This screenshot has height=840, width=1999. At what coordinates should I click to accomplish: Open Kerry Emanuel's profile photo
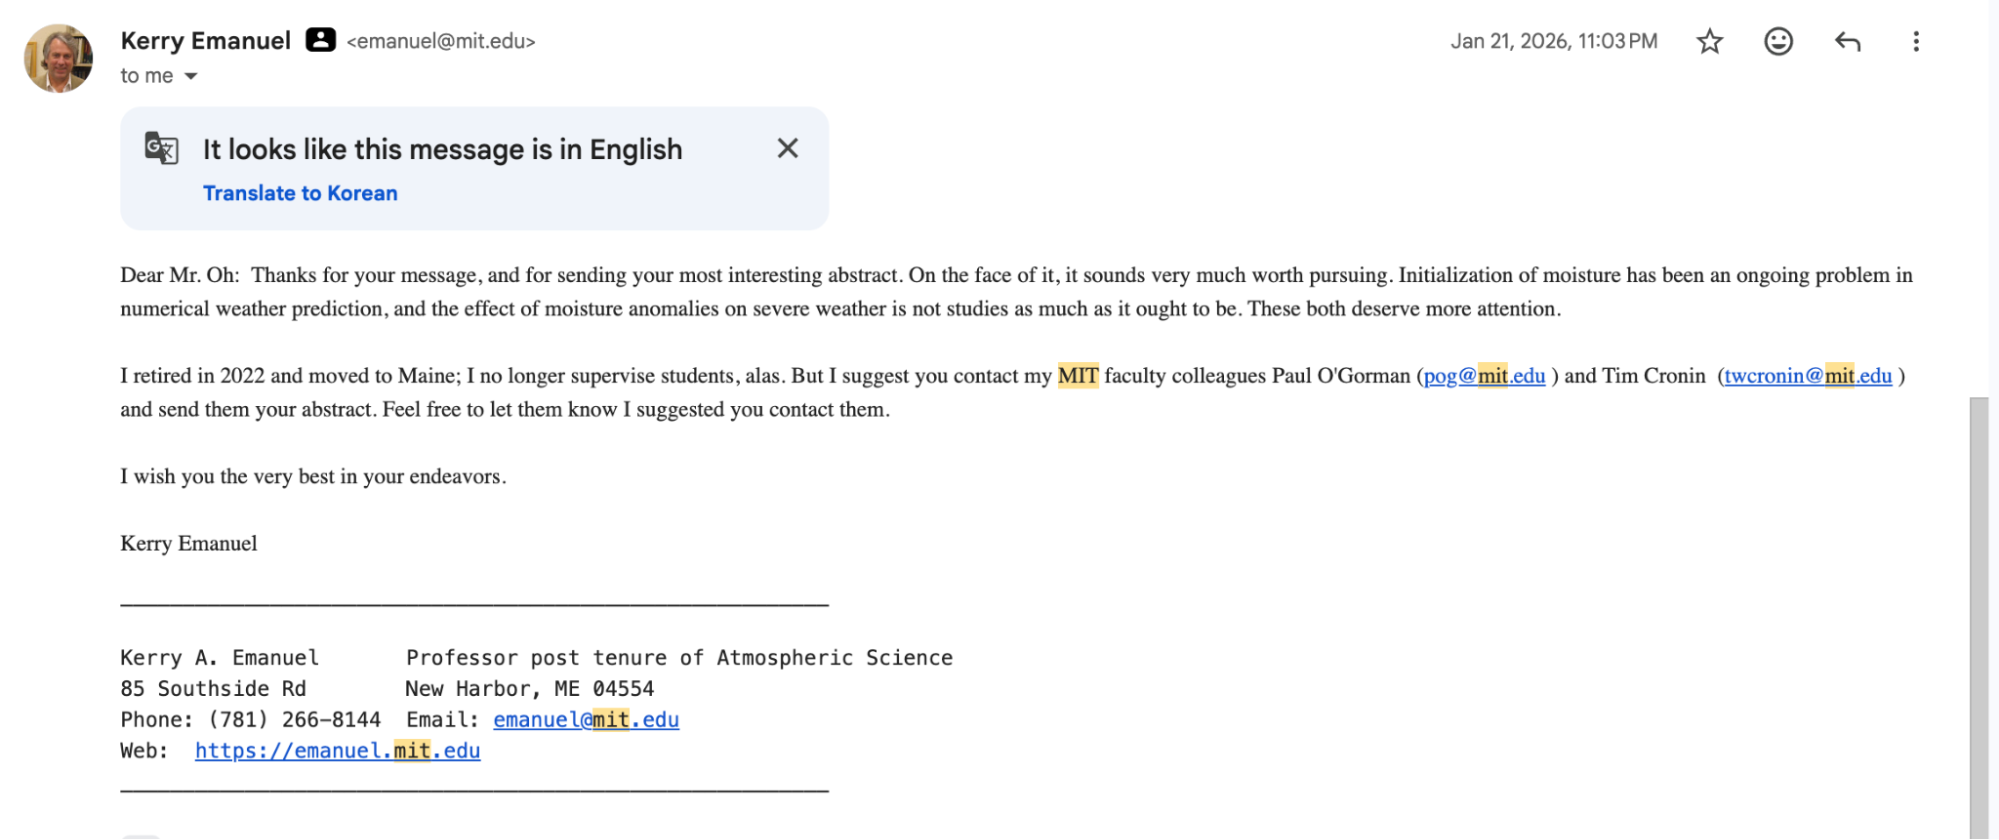[x=58, y=58]
